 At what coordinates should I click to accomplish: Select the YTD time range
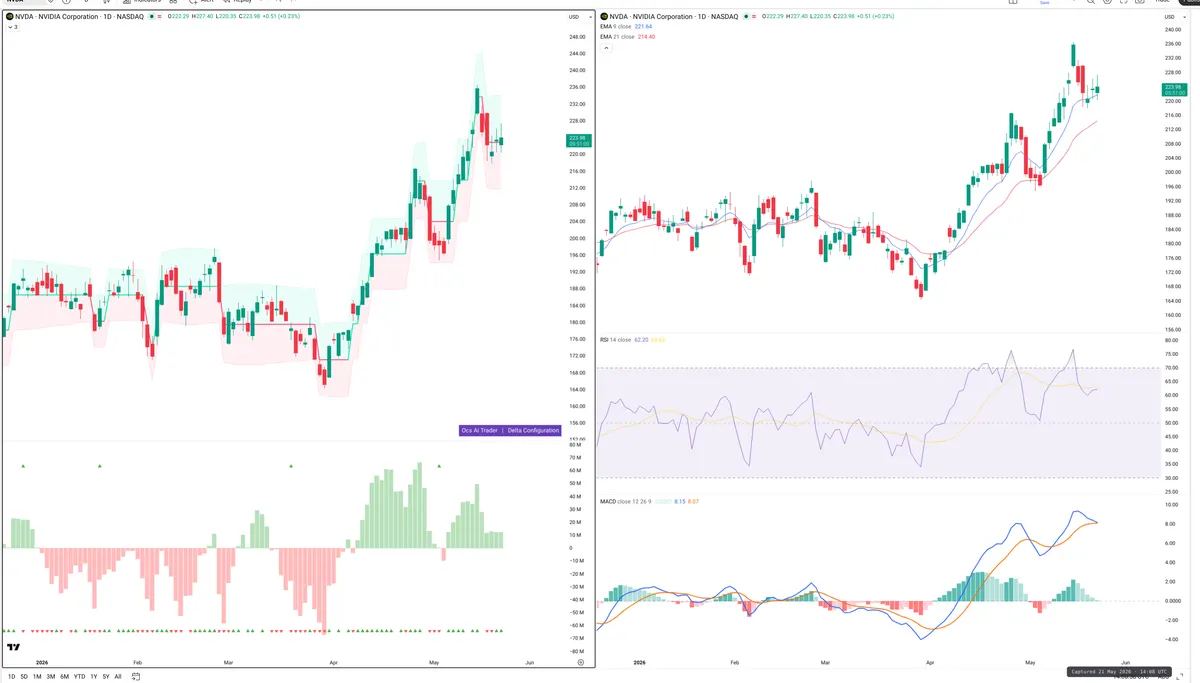[79, 677]
